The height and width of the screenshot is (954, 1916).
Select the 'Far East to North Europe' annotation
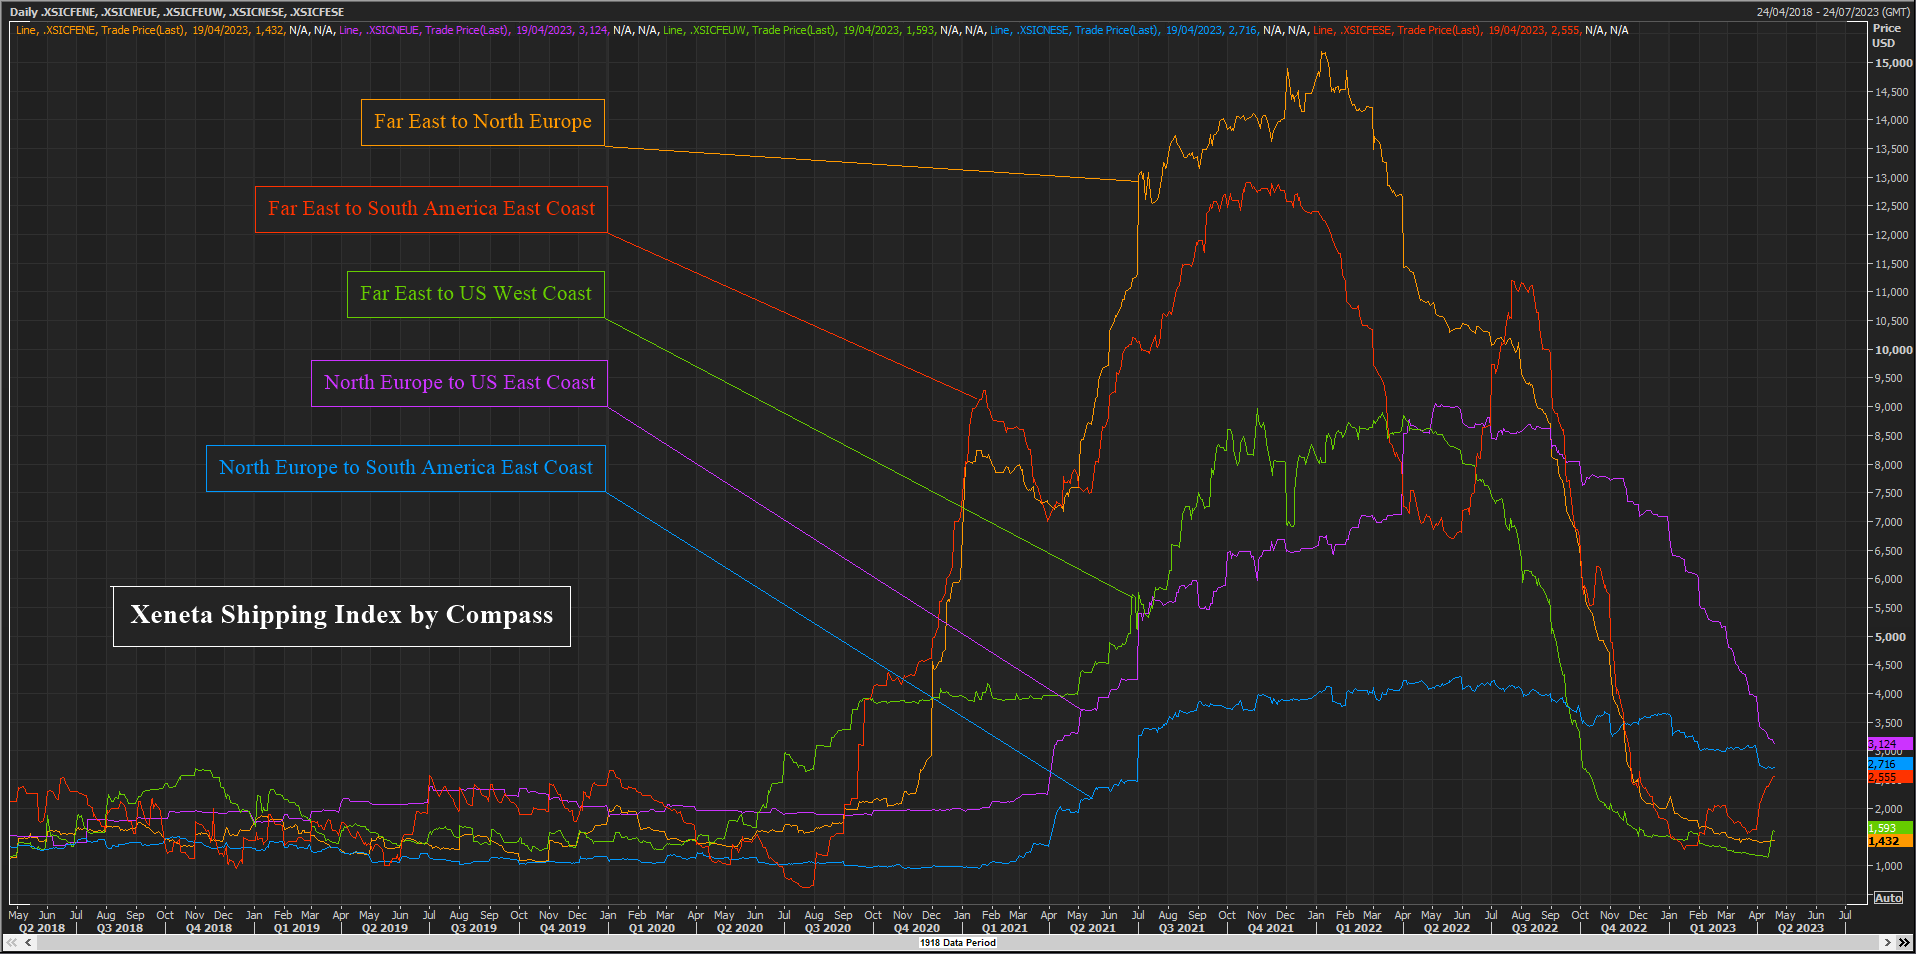pyautogui.click(x=483, y=122)
